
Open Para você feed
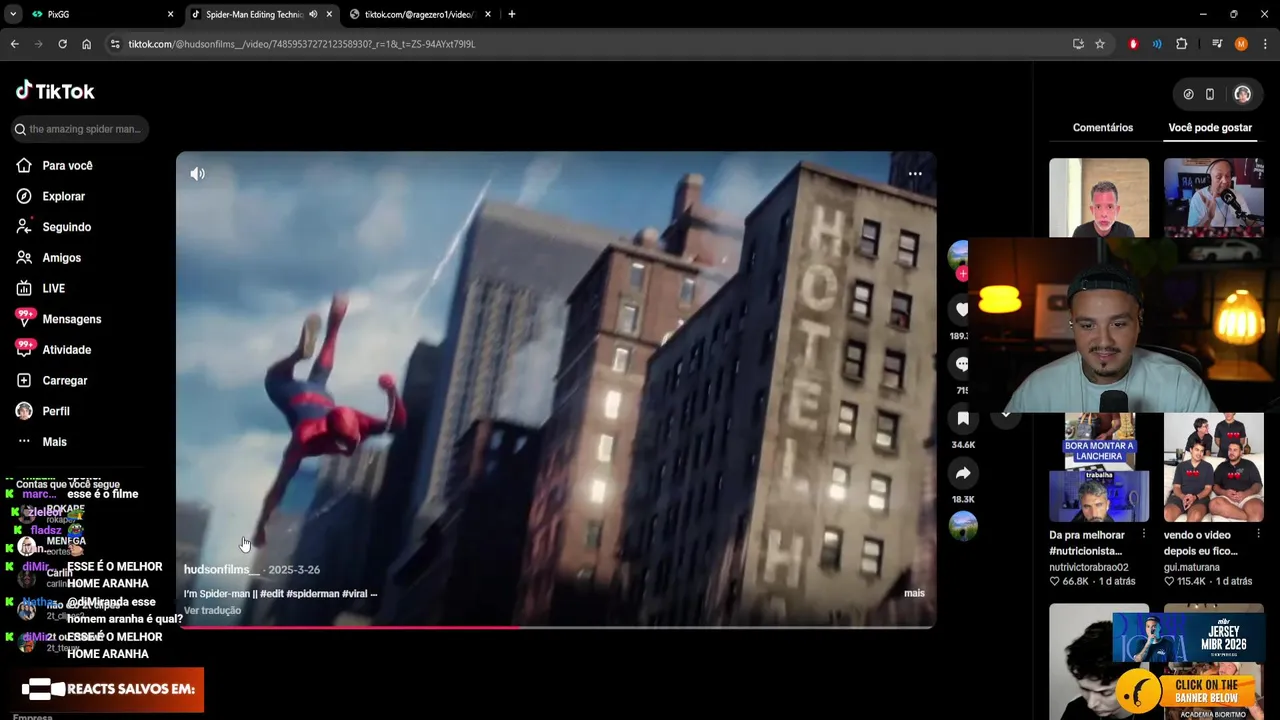click(x=67, y=166)
